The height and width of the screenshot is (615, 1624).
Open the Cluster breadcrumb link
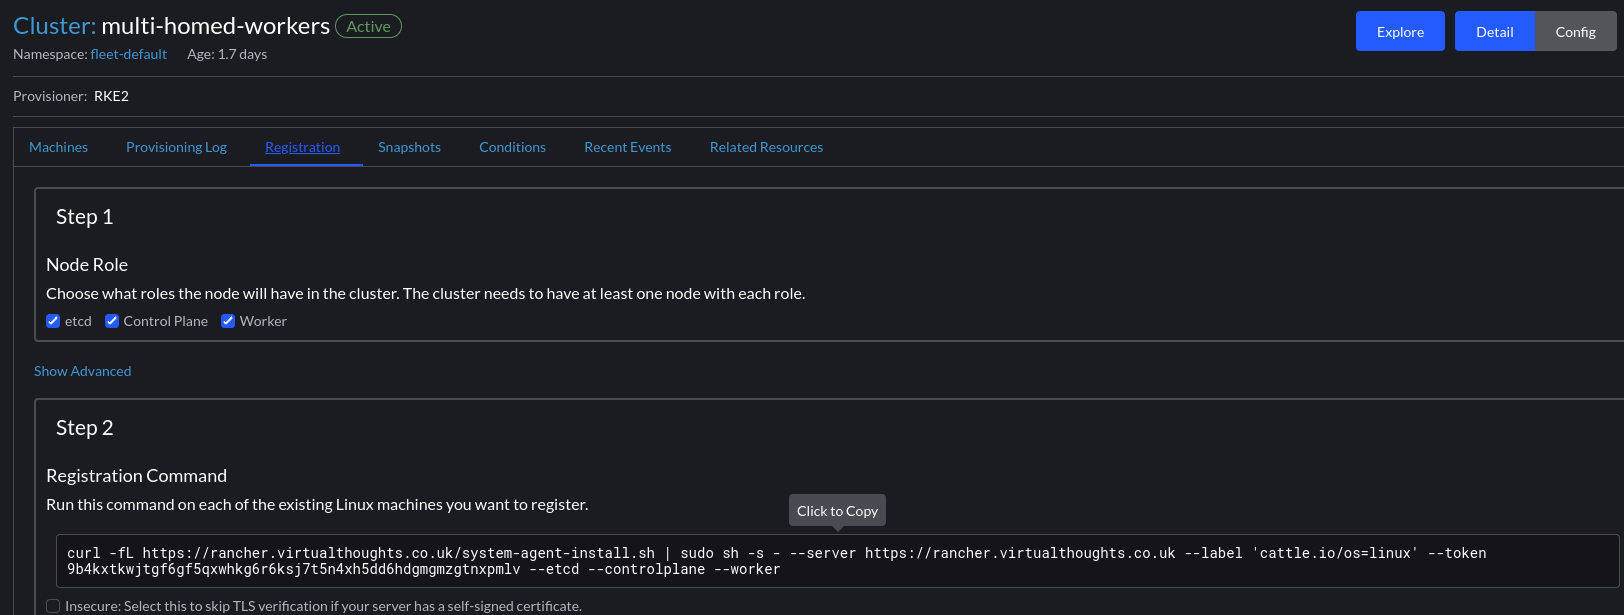54,26
